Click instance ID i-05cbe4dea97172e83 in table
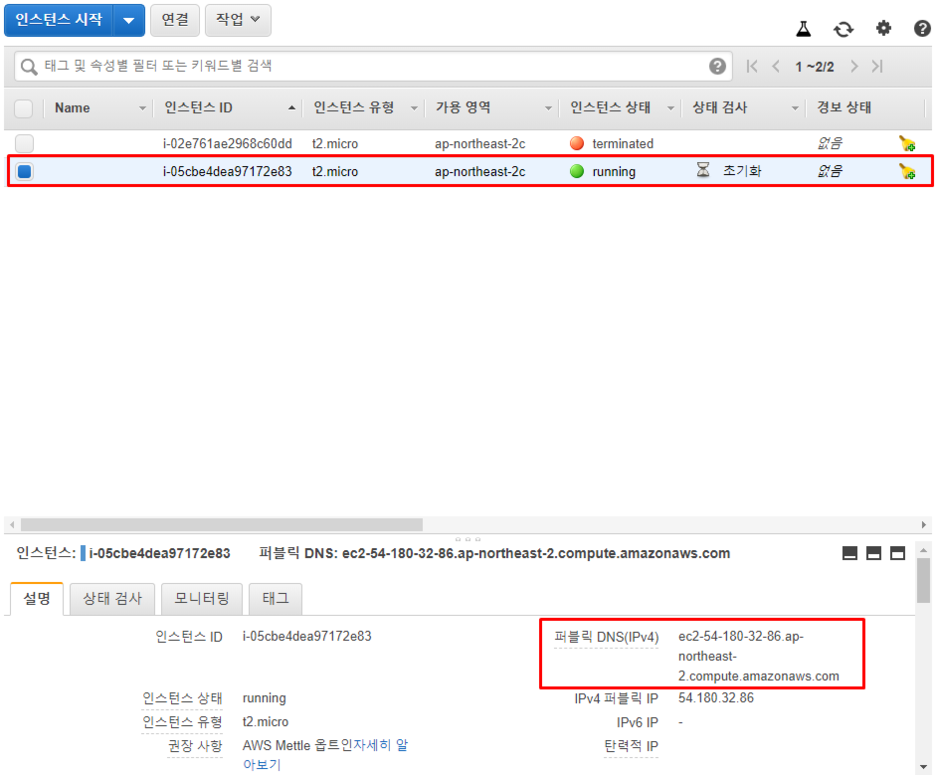 [227, 171]
